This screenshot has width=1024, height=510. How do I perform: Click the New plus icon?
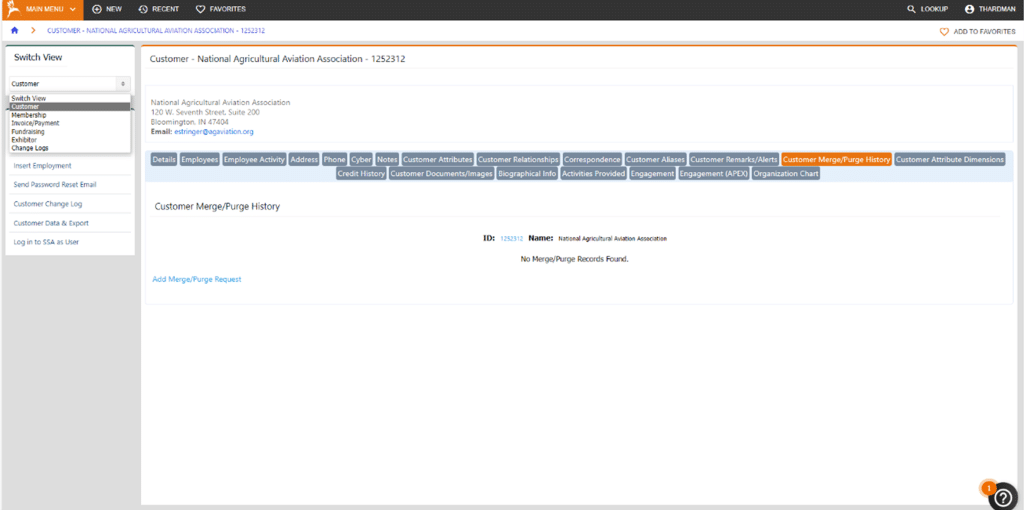(x=97, y=9)
